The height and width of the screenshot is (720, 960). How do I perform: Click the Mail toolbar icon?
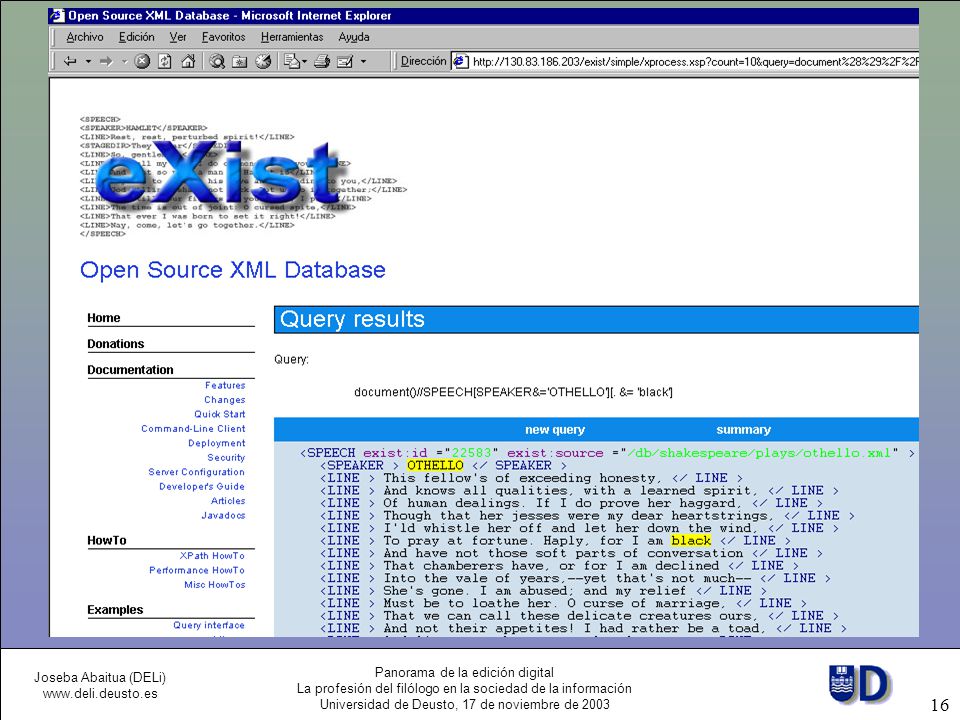[x=292, y=61]
